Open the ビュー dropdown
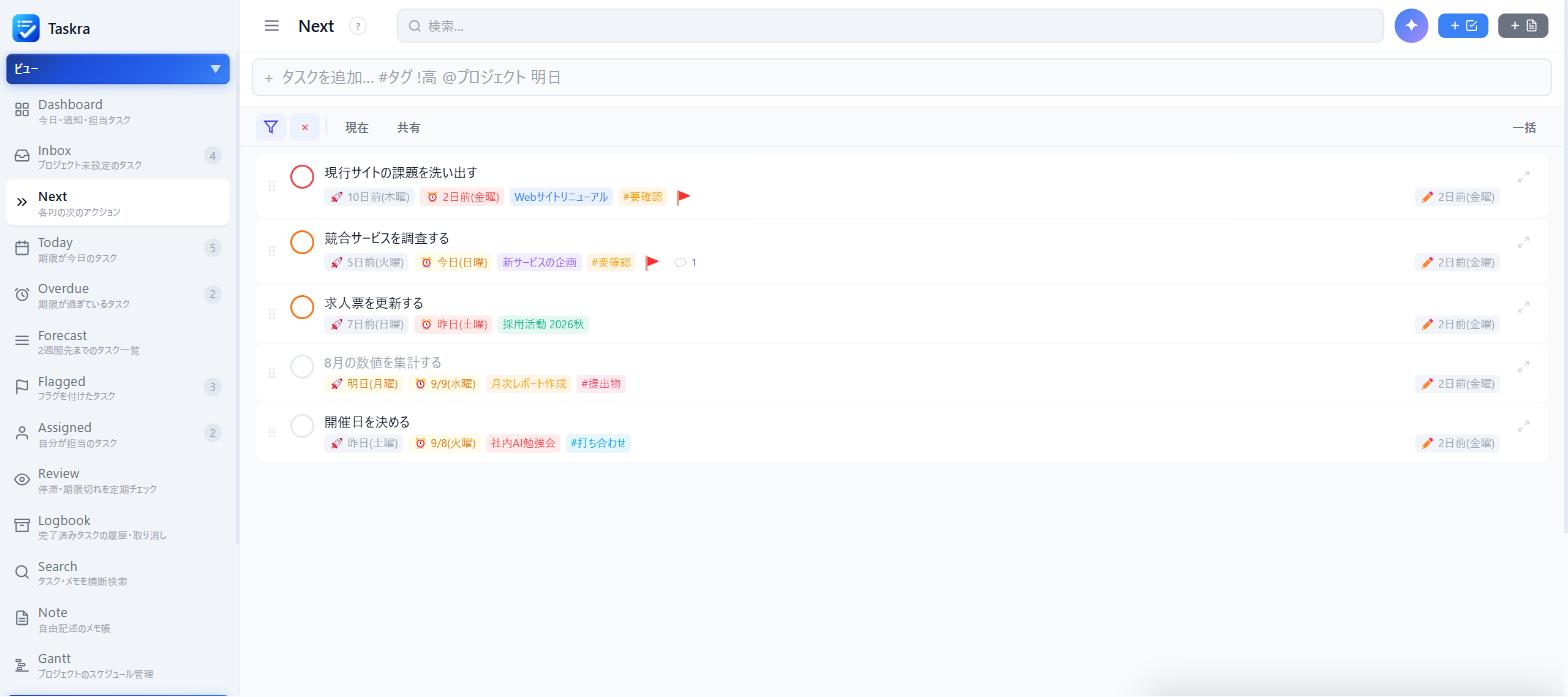 118,69
